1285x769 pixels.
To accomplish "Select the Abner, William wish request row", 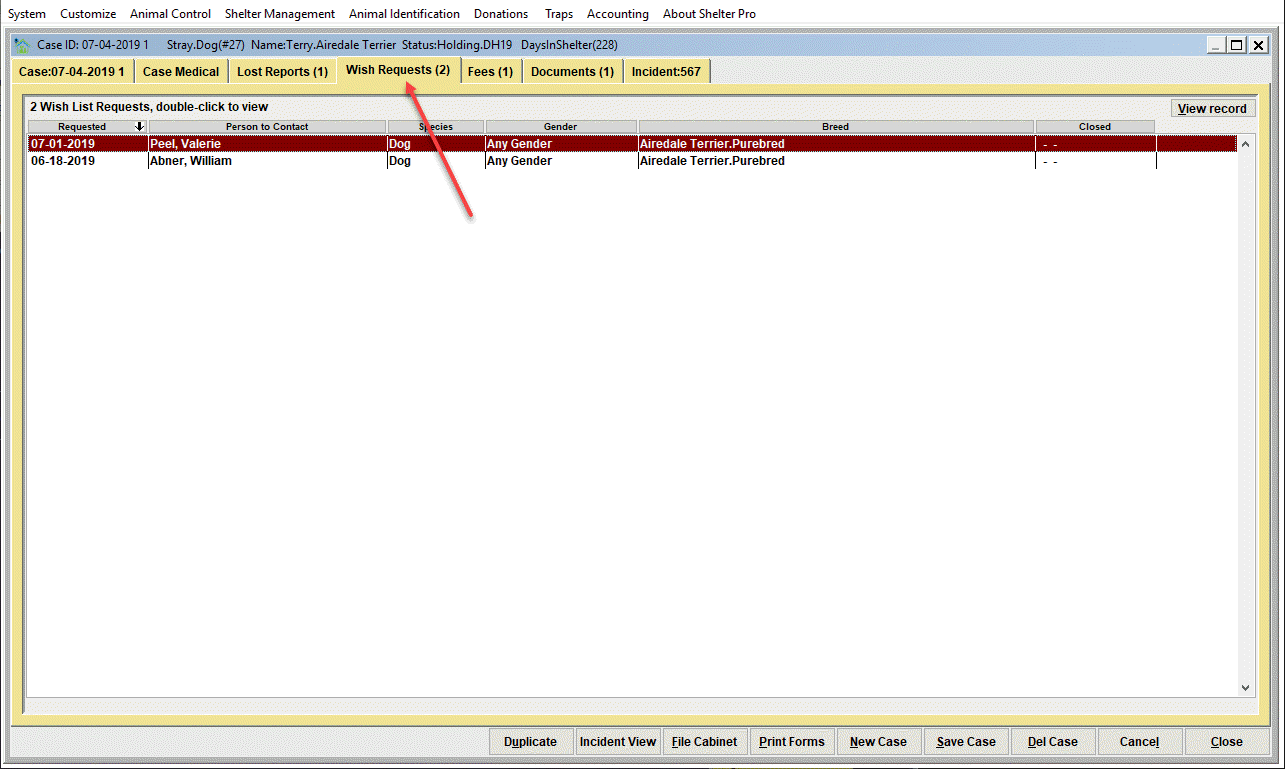I will coord(632,161).
